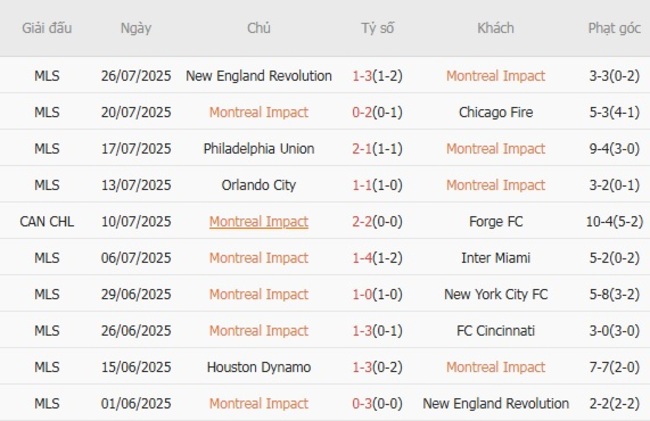Click the 10-4(5-2) corner kicks value
This screenshot has height=421, width=650.
(615, 222)
